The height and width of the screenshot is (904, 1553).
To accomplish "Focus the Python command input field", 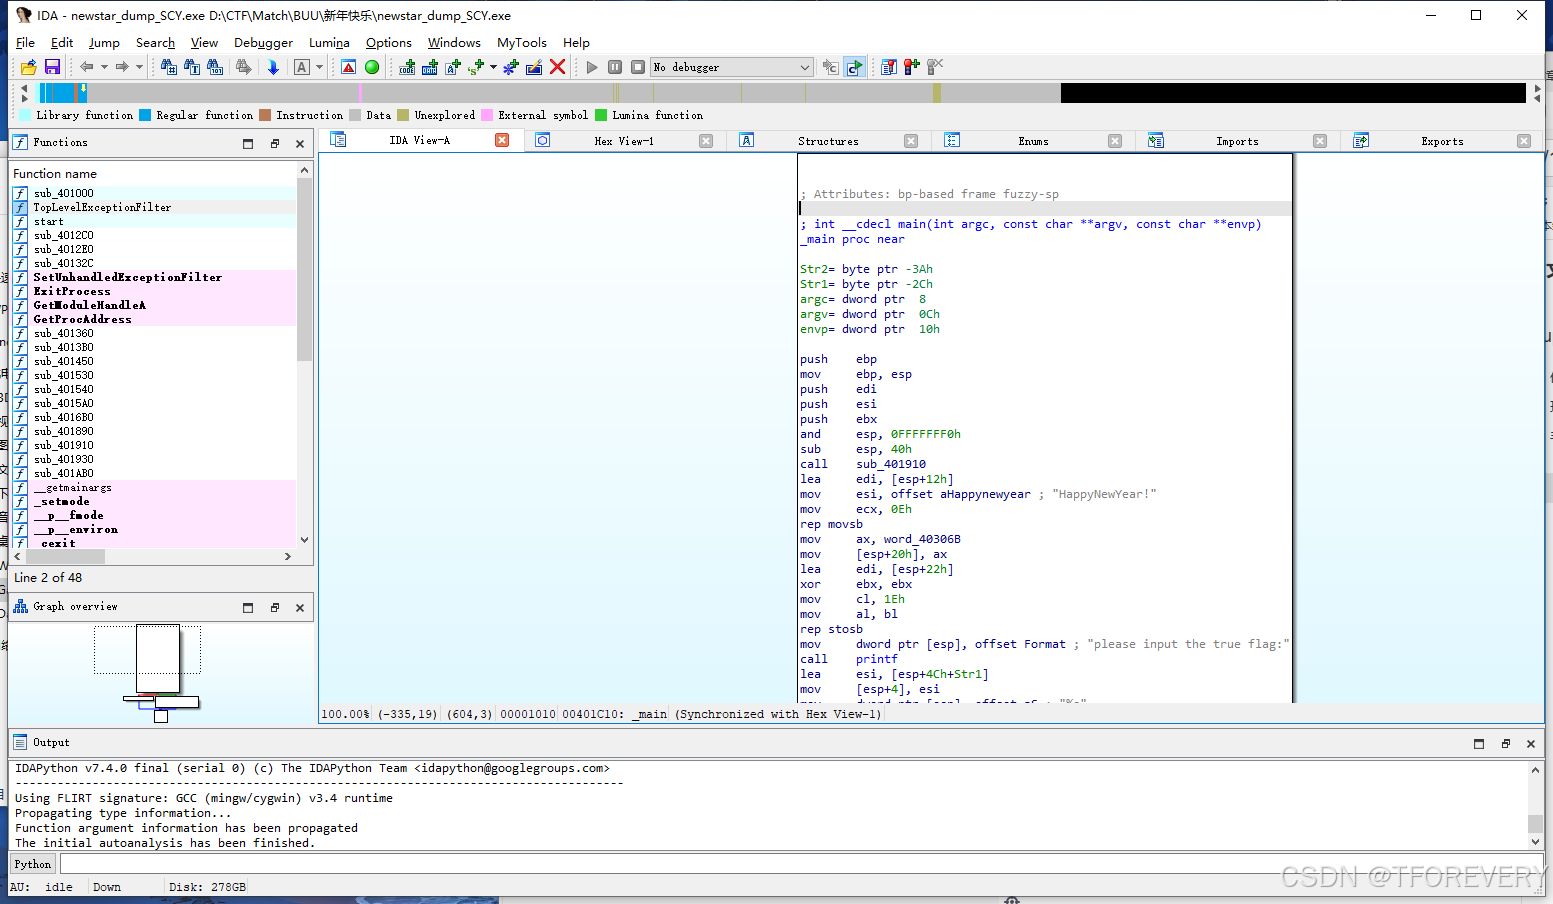I will pyautogui.click(x=801, y=864).
